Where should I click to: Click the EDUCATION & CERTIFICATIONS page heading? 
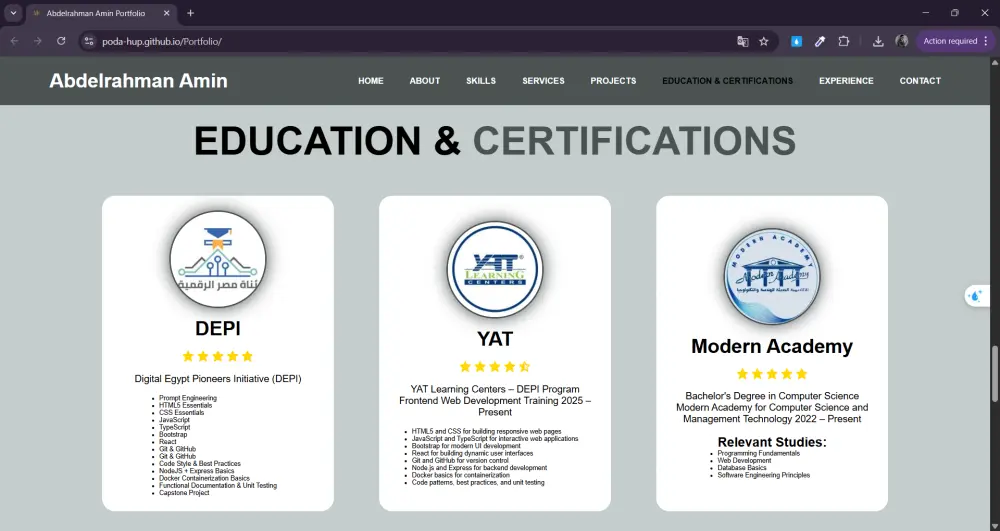coord(495,141)
